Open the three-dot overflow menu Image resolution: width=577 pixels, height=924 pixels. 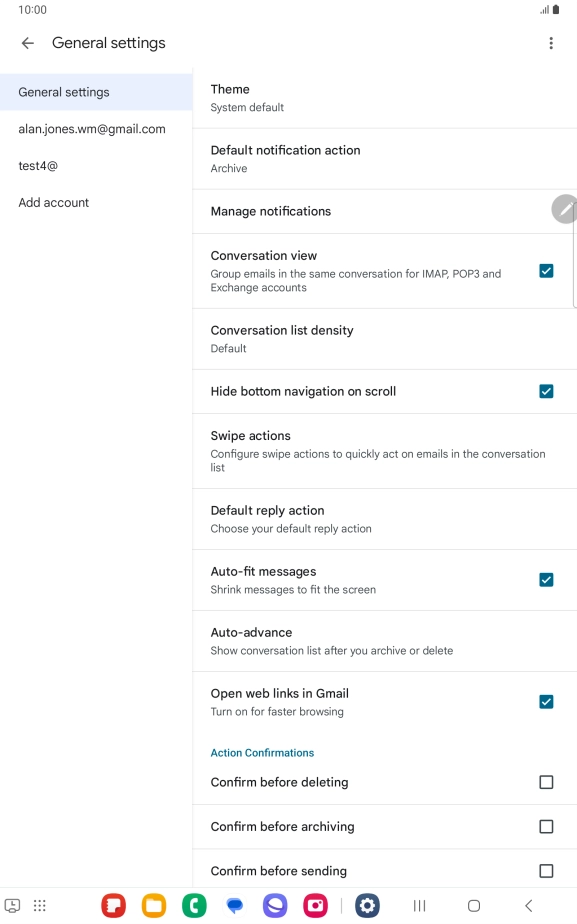pyautogui.click(x=550, y=43)
